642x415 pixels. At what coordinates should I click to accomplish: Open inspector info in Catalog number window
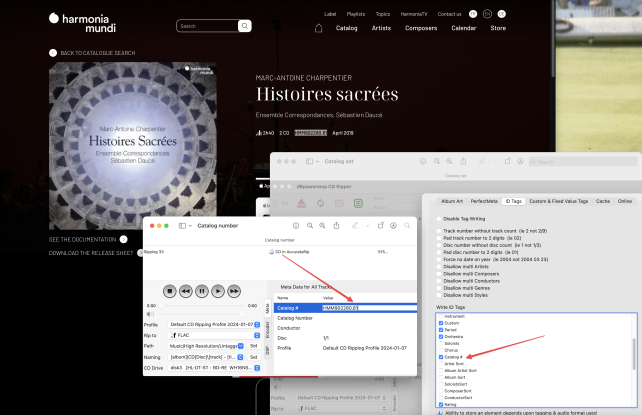tap(296, 226)
